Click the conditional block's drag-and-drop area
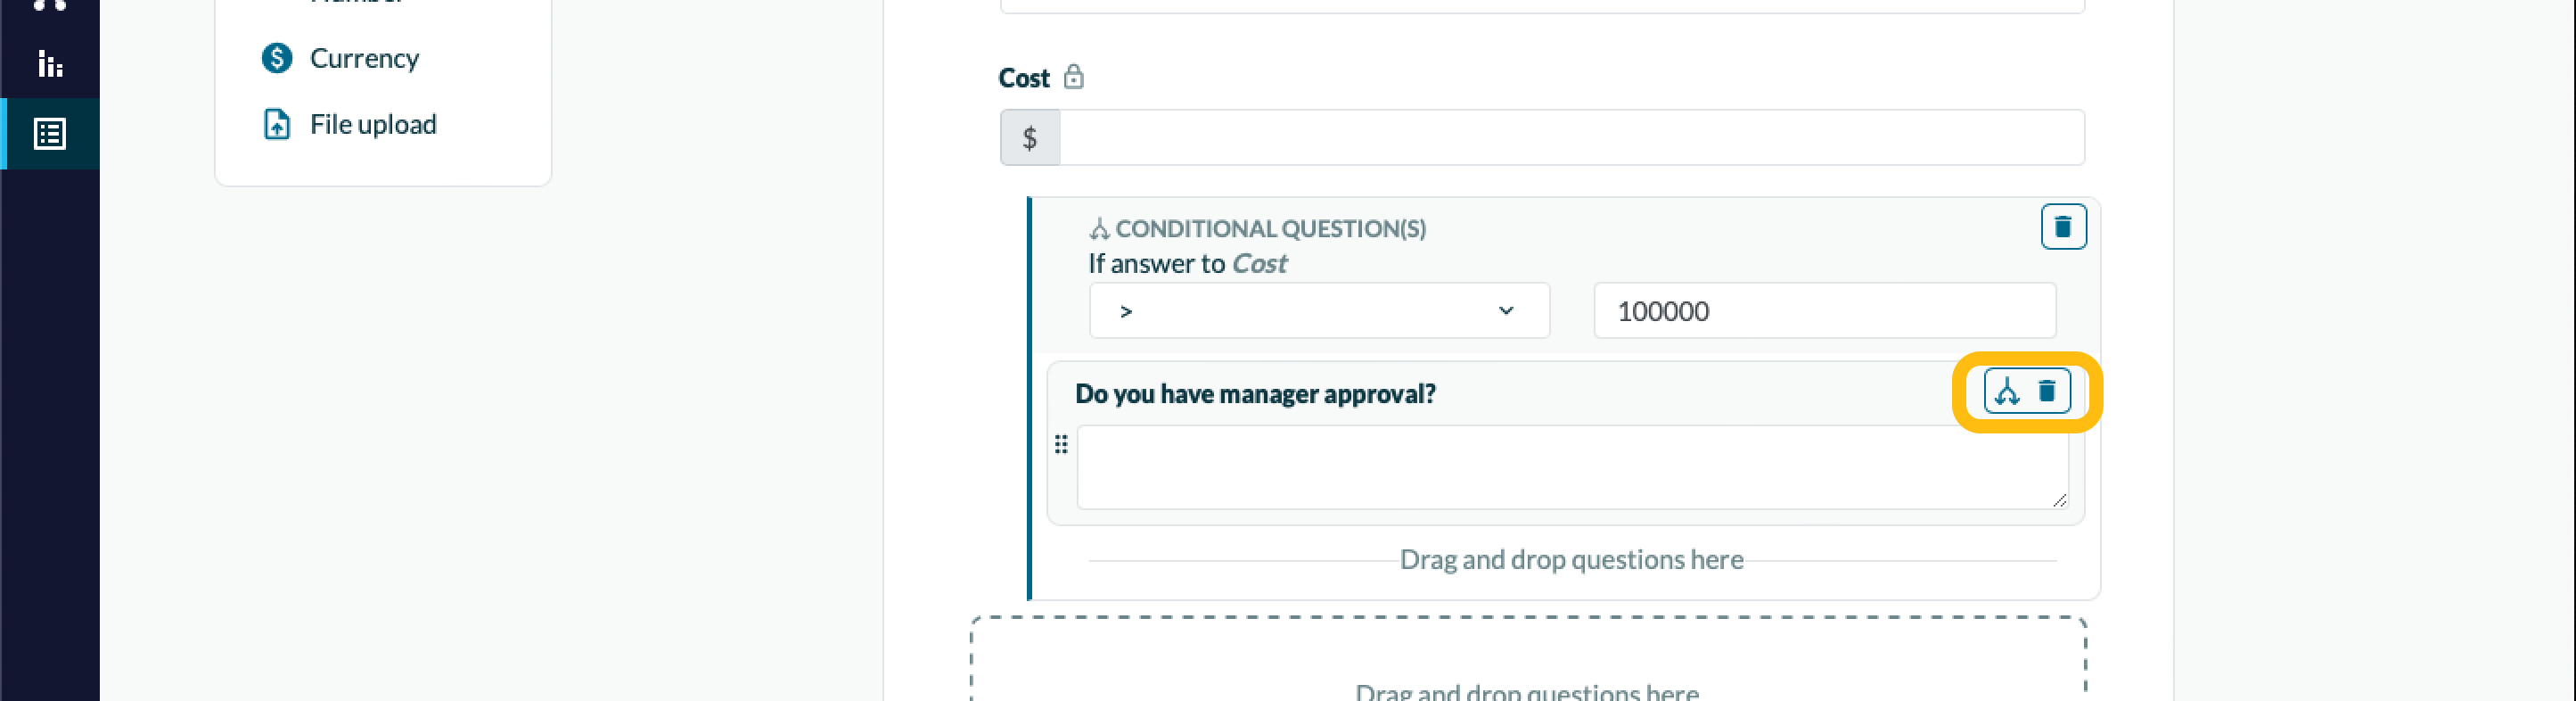The height and width of the screenshot is (701, 2576). click(1570, 560)
